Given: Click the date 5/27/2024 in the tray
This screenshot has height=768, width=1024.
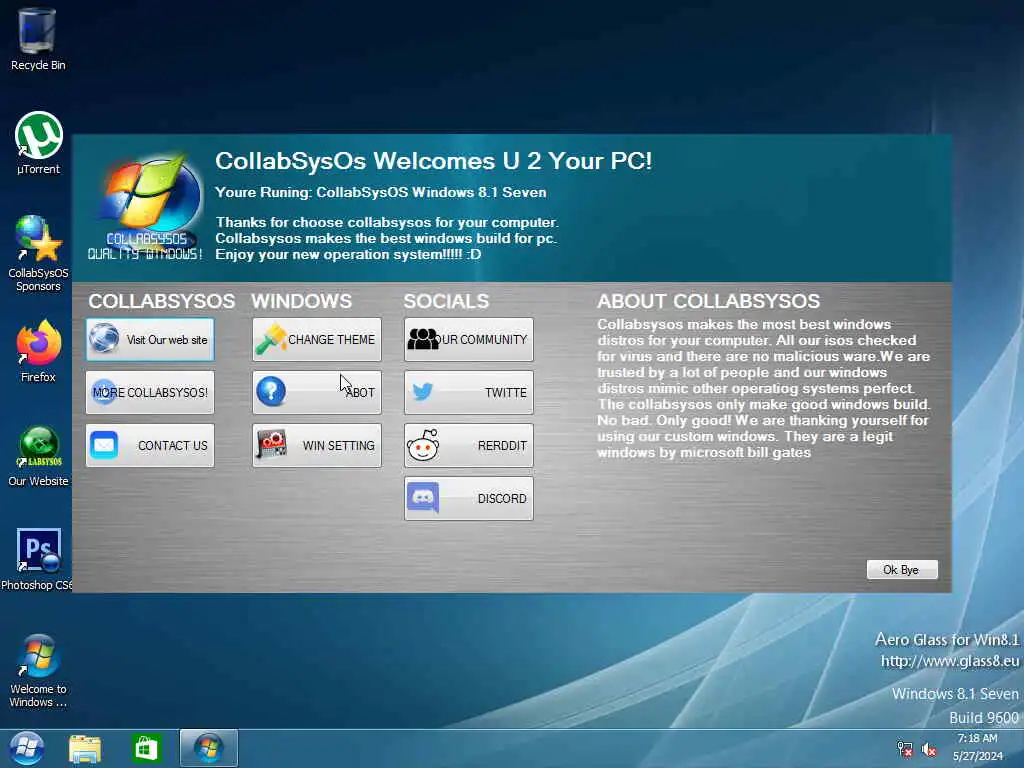Looking at the screenshot, I should click(977, 756).
